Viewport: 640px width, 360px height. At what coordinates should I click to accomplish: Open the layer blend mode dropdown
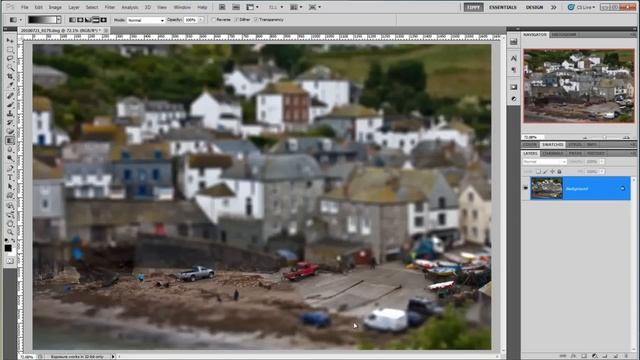pos(544,162)
